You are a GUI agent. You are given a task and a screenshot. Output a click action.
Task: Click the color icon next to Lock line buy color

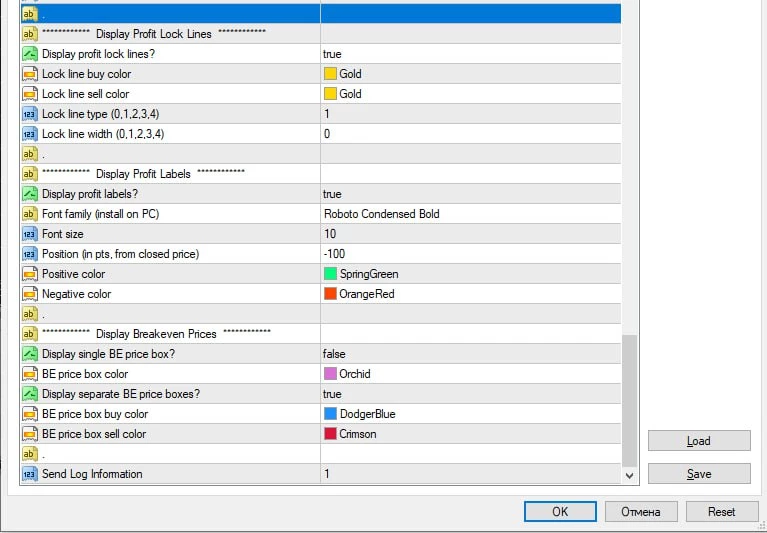point(30,74)
